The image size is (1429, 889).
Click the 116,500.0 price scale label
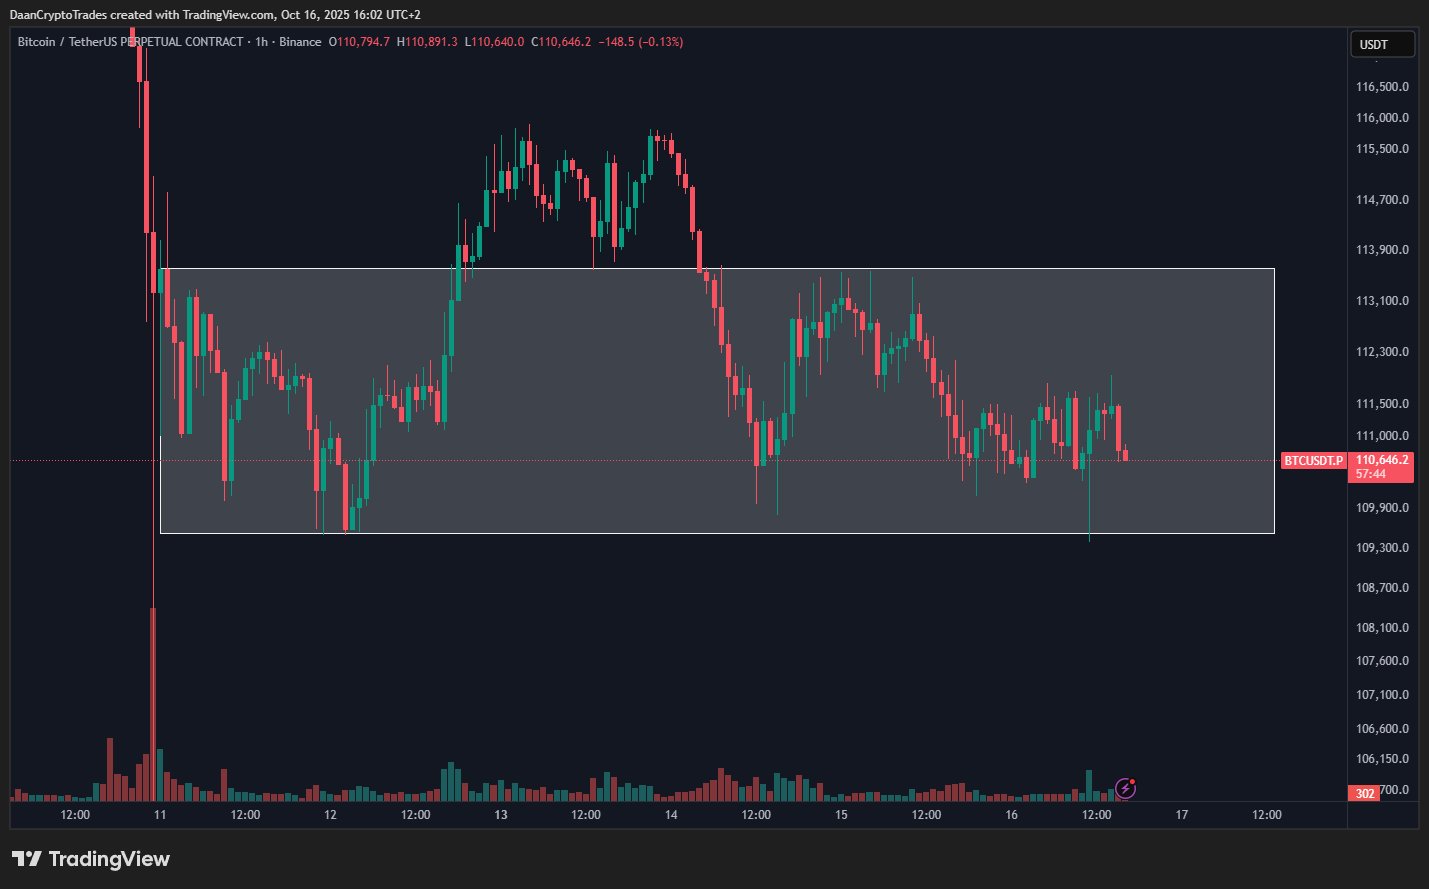1382,87
